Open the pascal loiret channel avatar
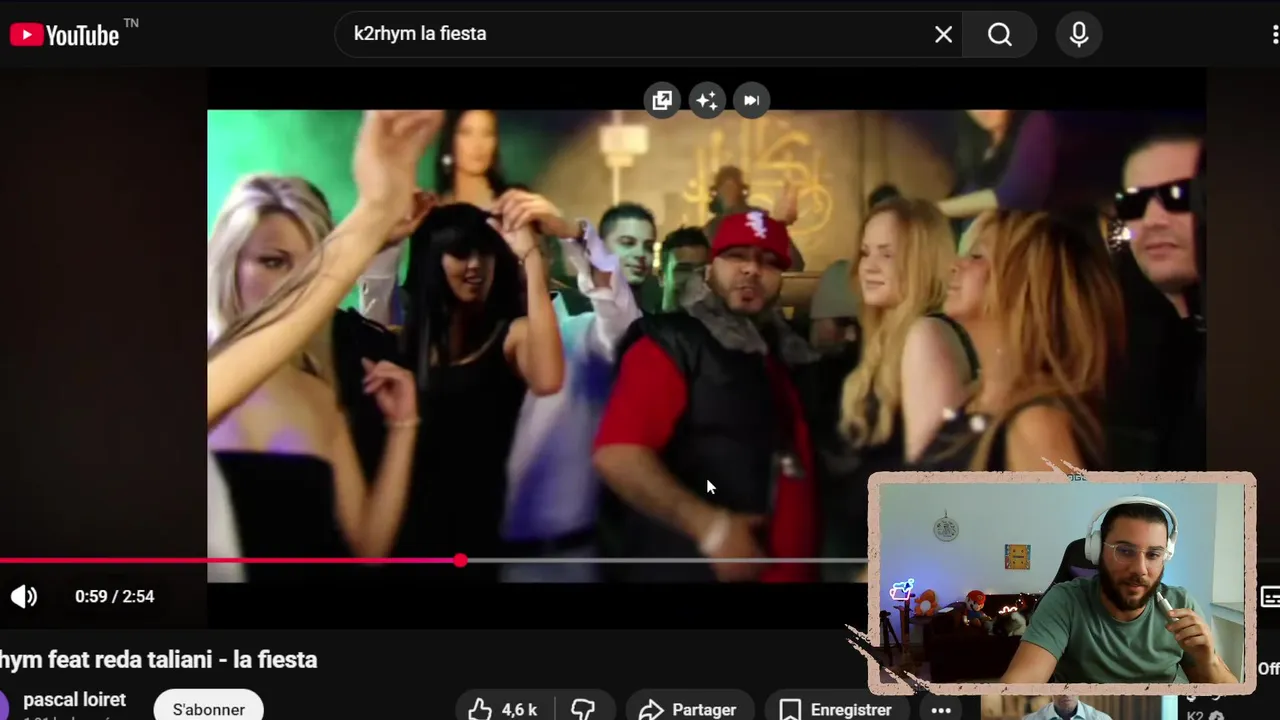1280x720 pixels. click(5, 705)
